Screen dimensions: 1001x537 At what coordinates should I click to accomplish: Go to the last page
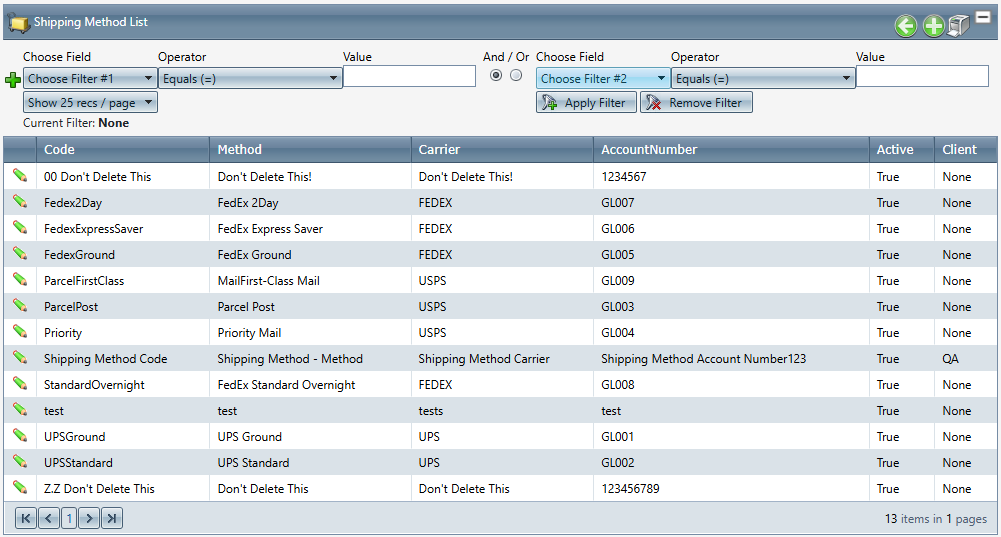(x=112, y=518)
